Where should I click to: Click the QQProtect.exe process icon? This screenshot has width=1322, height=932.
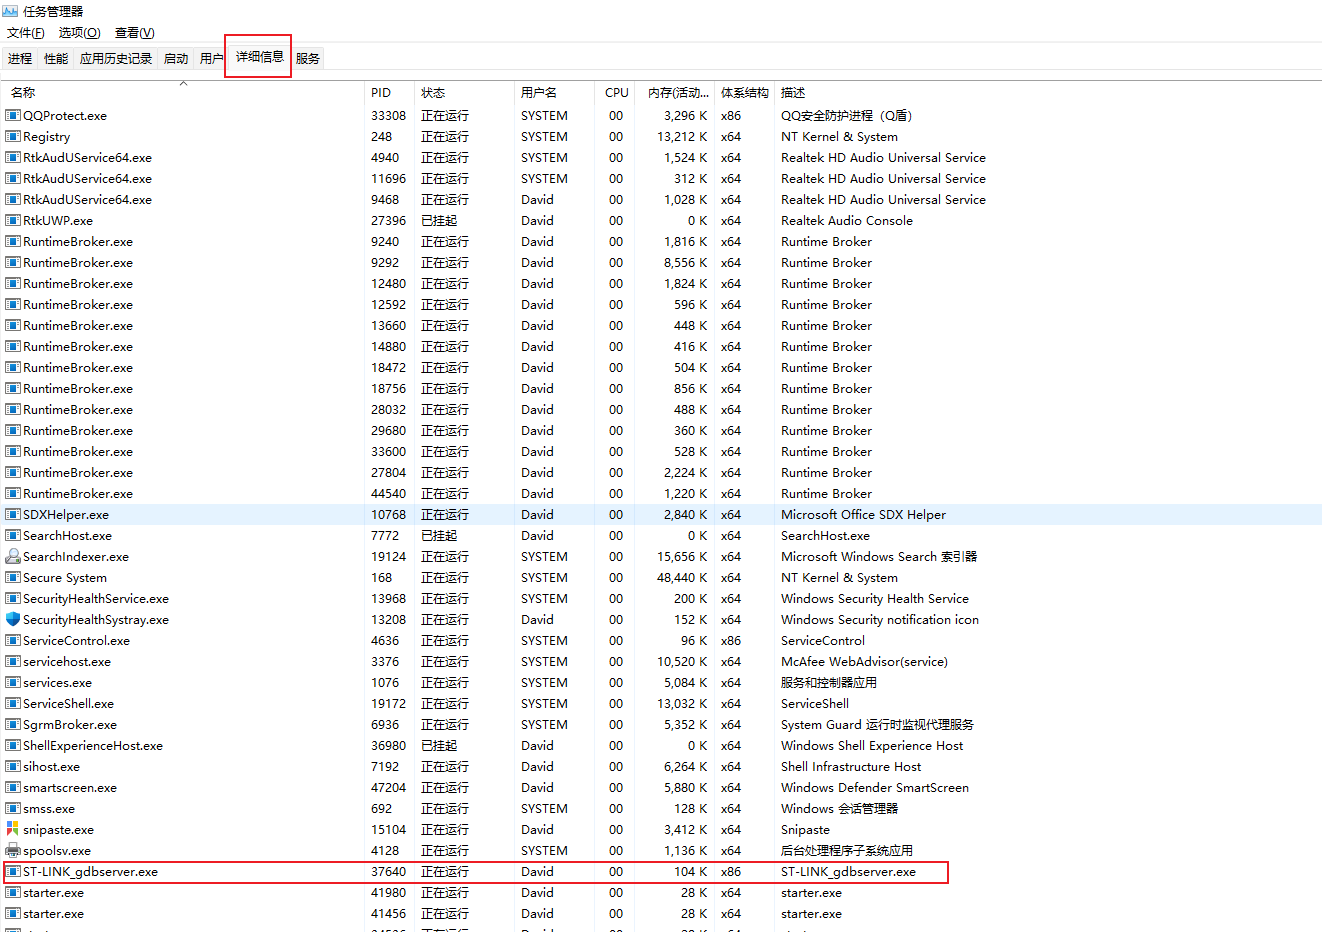tap(13, 115)
